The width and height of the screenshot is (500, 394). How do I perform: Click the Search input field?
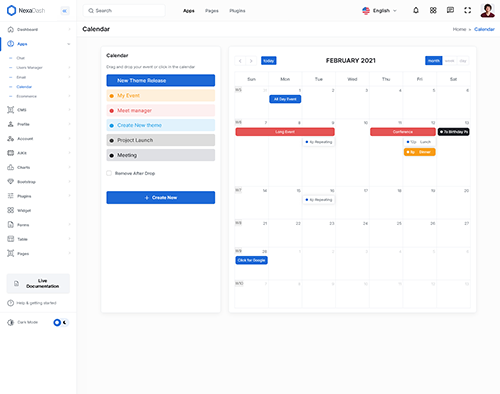coord(124,11)
